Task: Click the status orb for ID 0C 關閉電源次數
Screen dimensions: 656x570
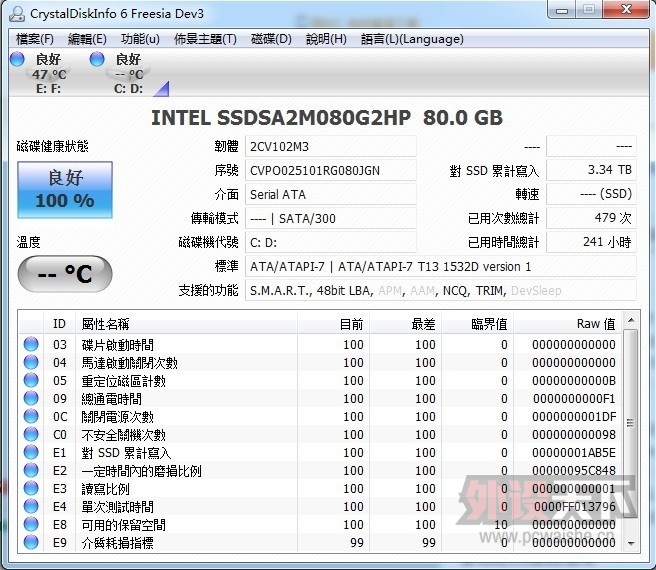Action: point(31,416)
